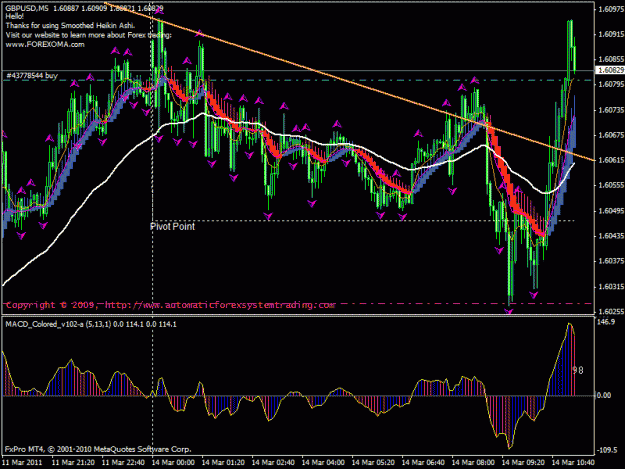
Task: Click the -109.5 MACD scale value
Action: pyautogui.click(x=607, y=450)
